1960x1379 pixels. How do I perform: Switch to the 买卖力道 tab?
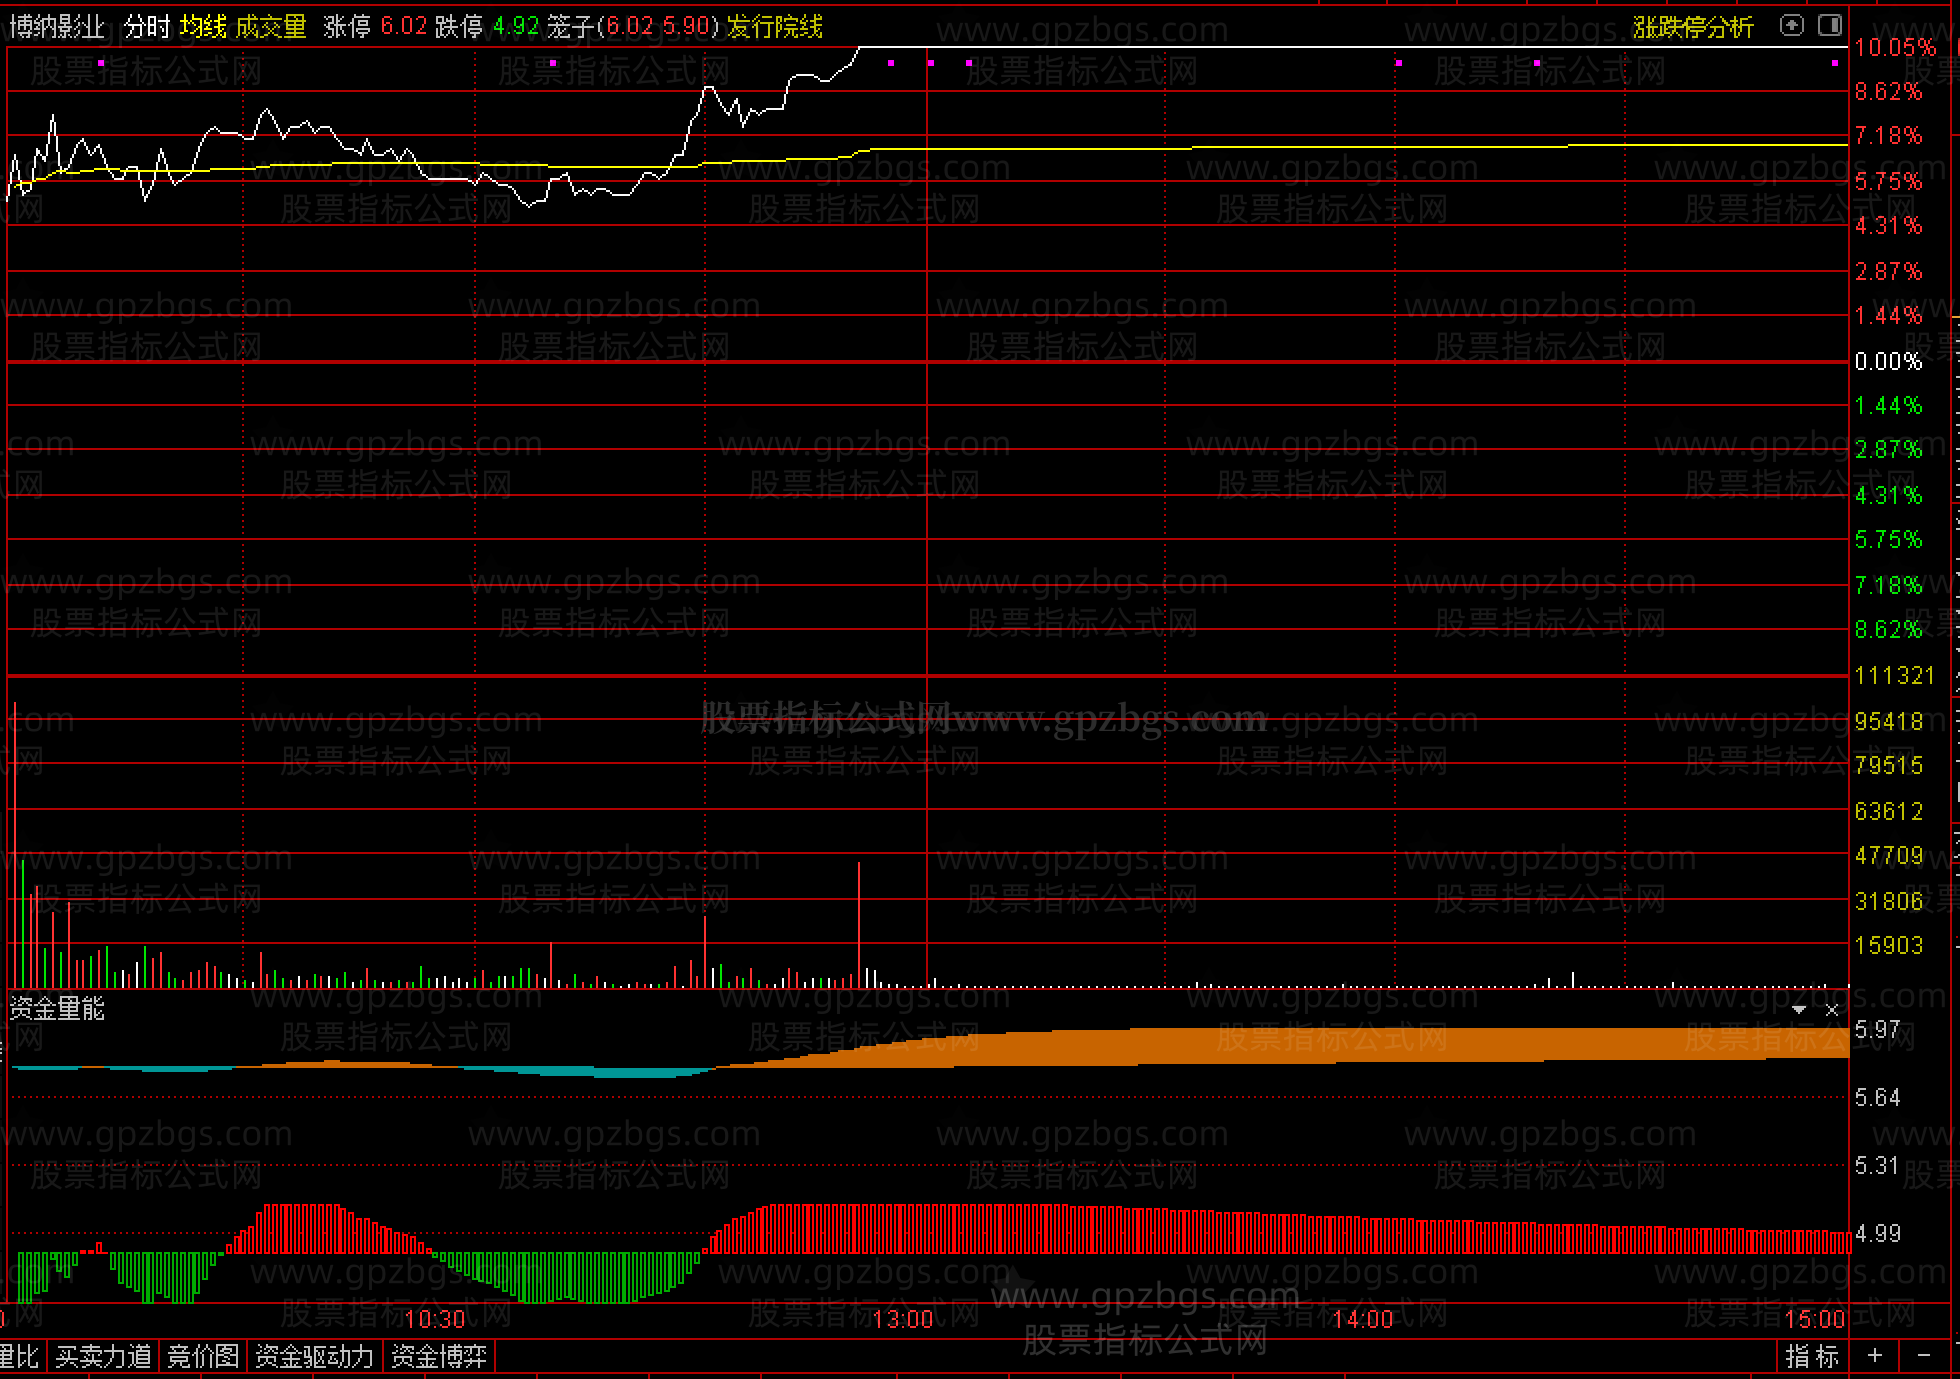(103, 1356)
